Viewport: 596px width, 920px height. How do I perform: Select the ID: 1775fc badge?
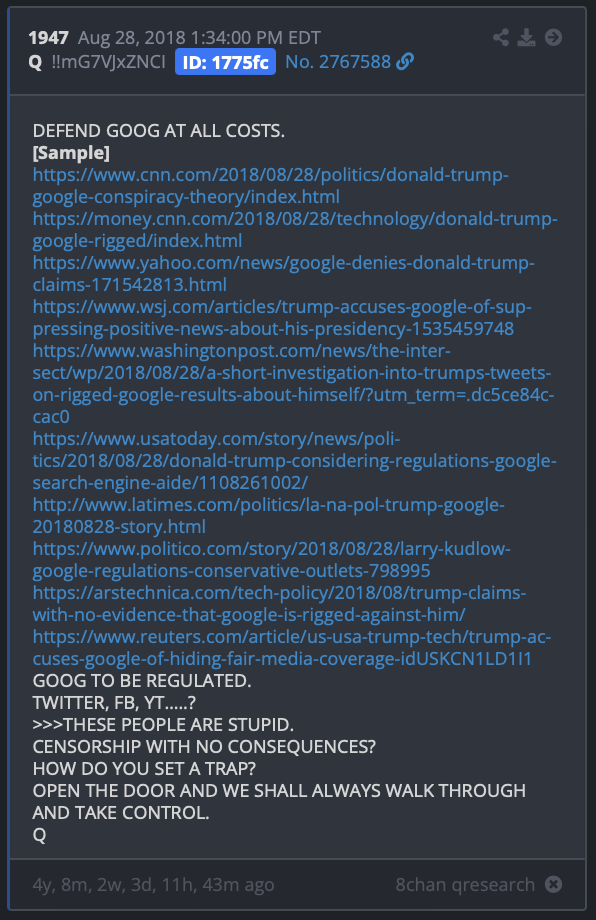pos(225,62)
